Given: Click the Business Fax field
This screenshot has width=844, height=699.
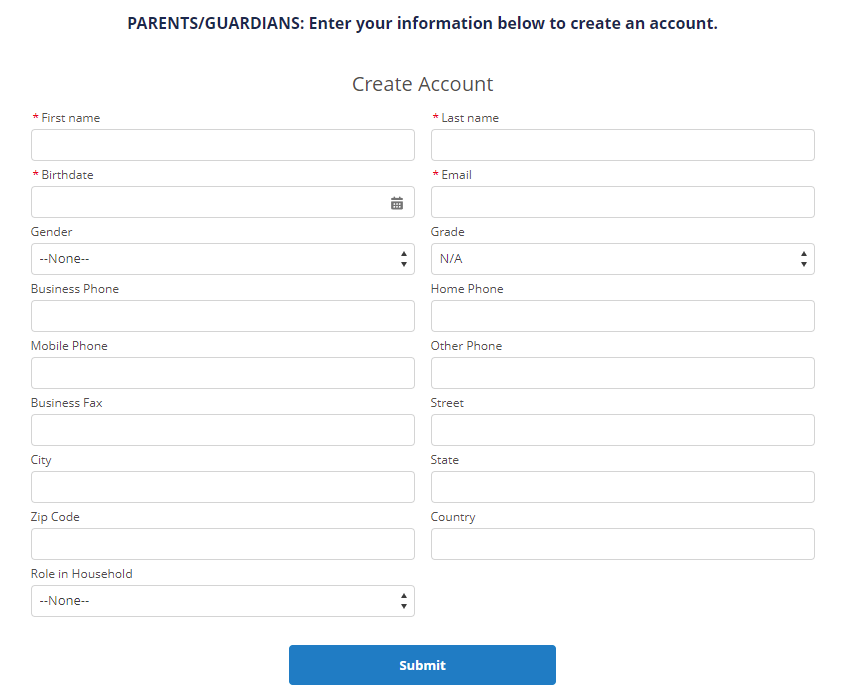Looking at the screenshot, I should point(222,430).
